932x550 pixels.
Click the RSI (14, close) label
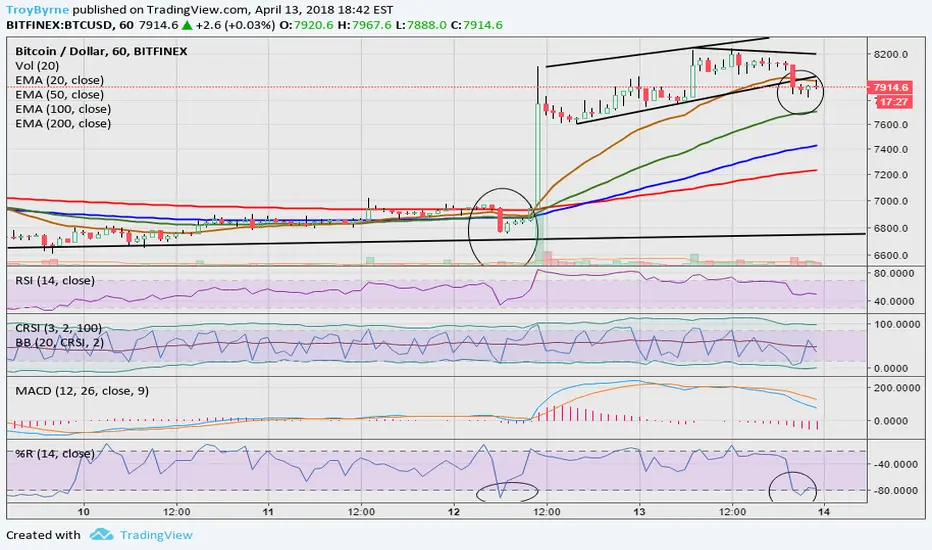pos(55,280)
